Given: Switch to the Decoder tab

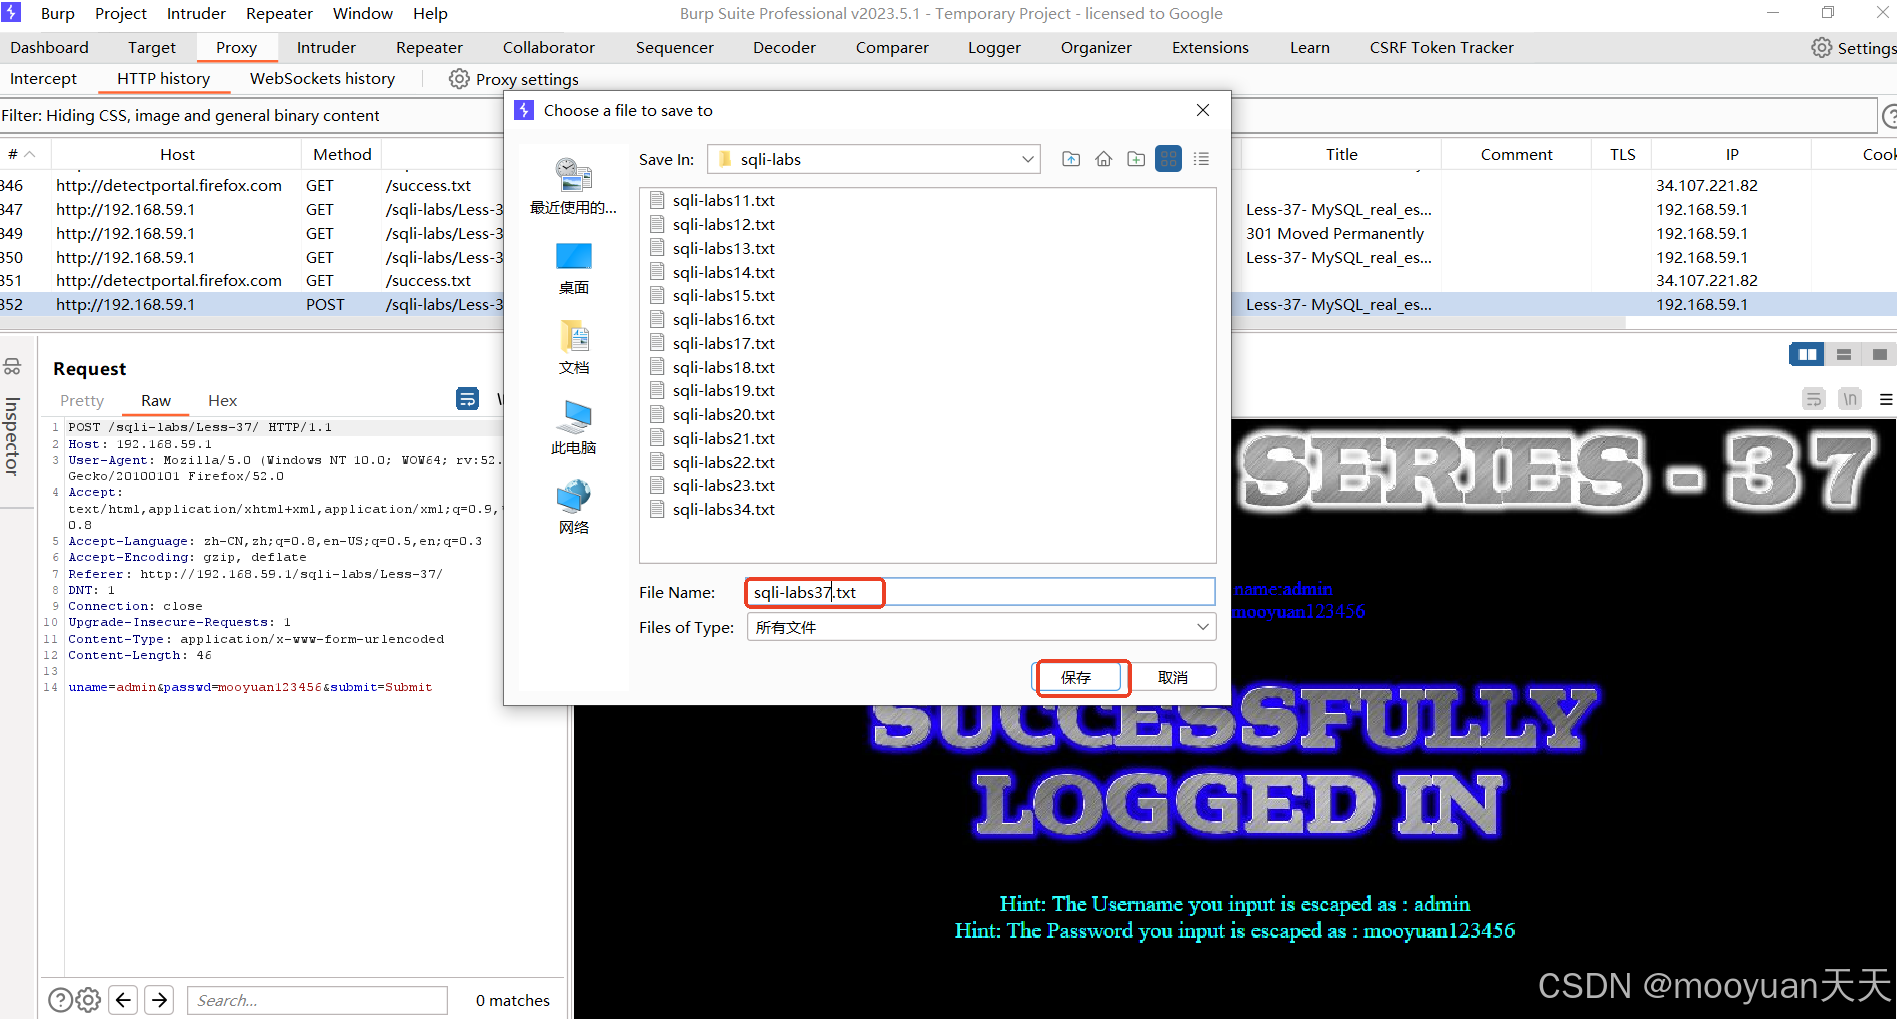Looking at the screenshot, I should [784, 48].
